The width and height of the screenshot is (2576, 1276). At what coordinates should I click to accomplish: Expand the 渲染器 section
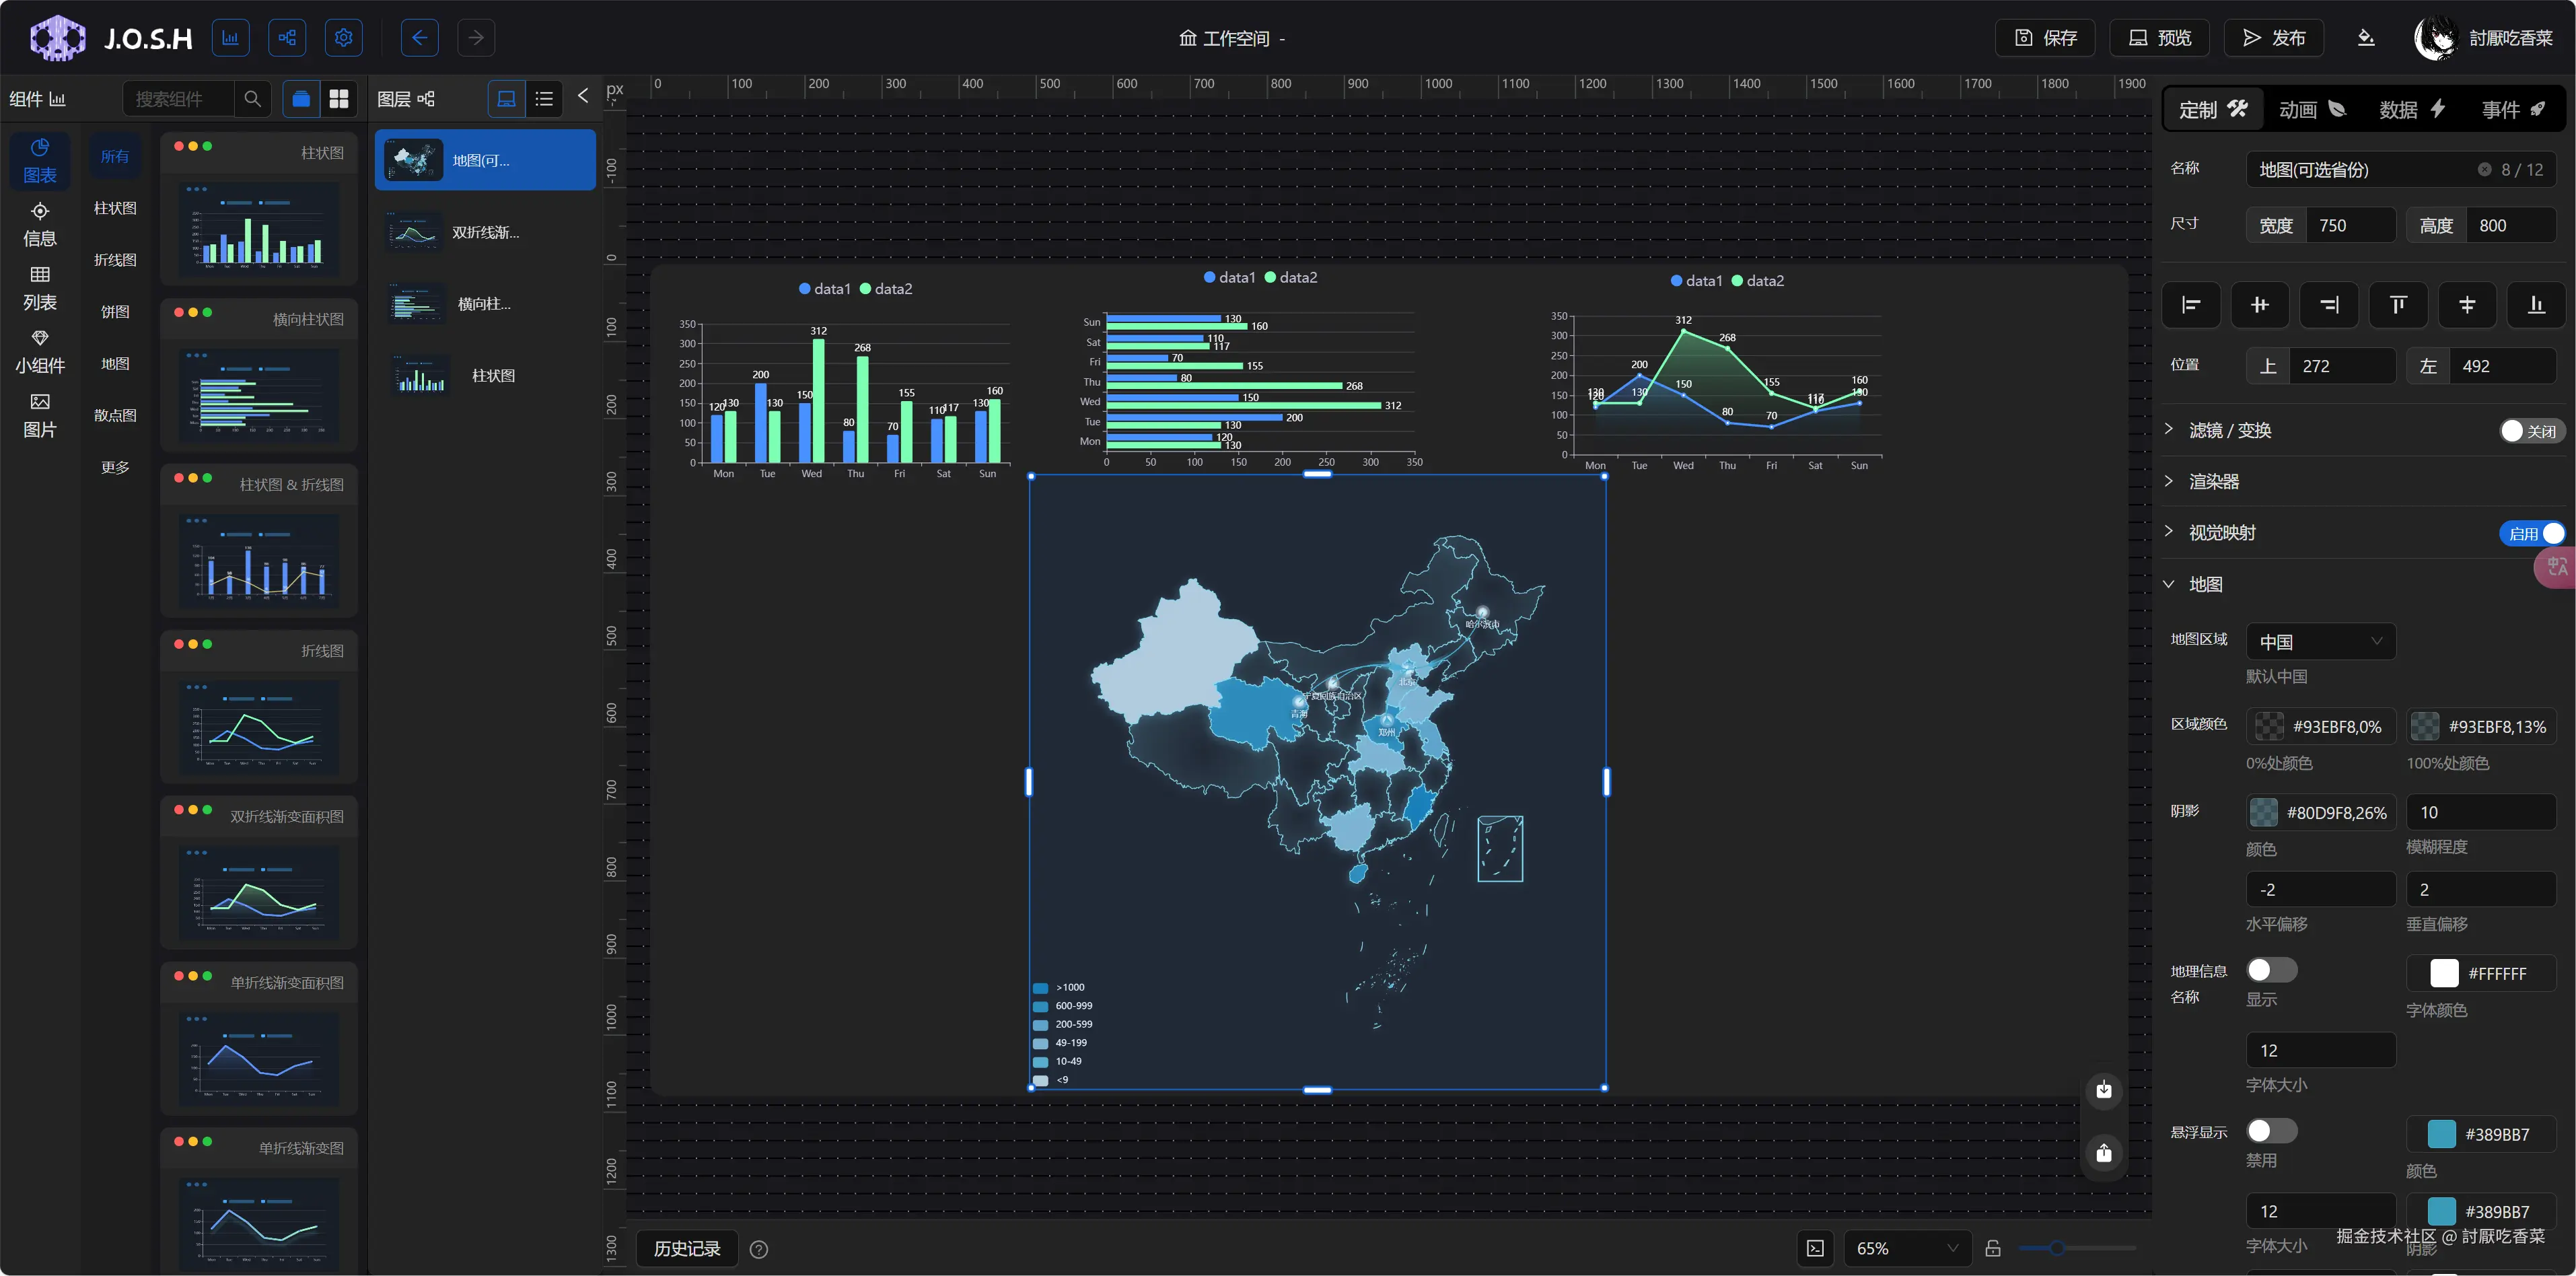tap(2213, 482)
